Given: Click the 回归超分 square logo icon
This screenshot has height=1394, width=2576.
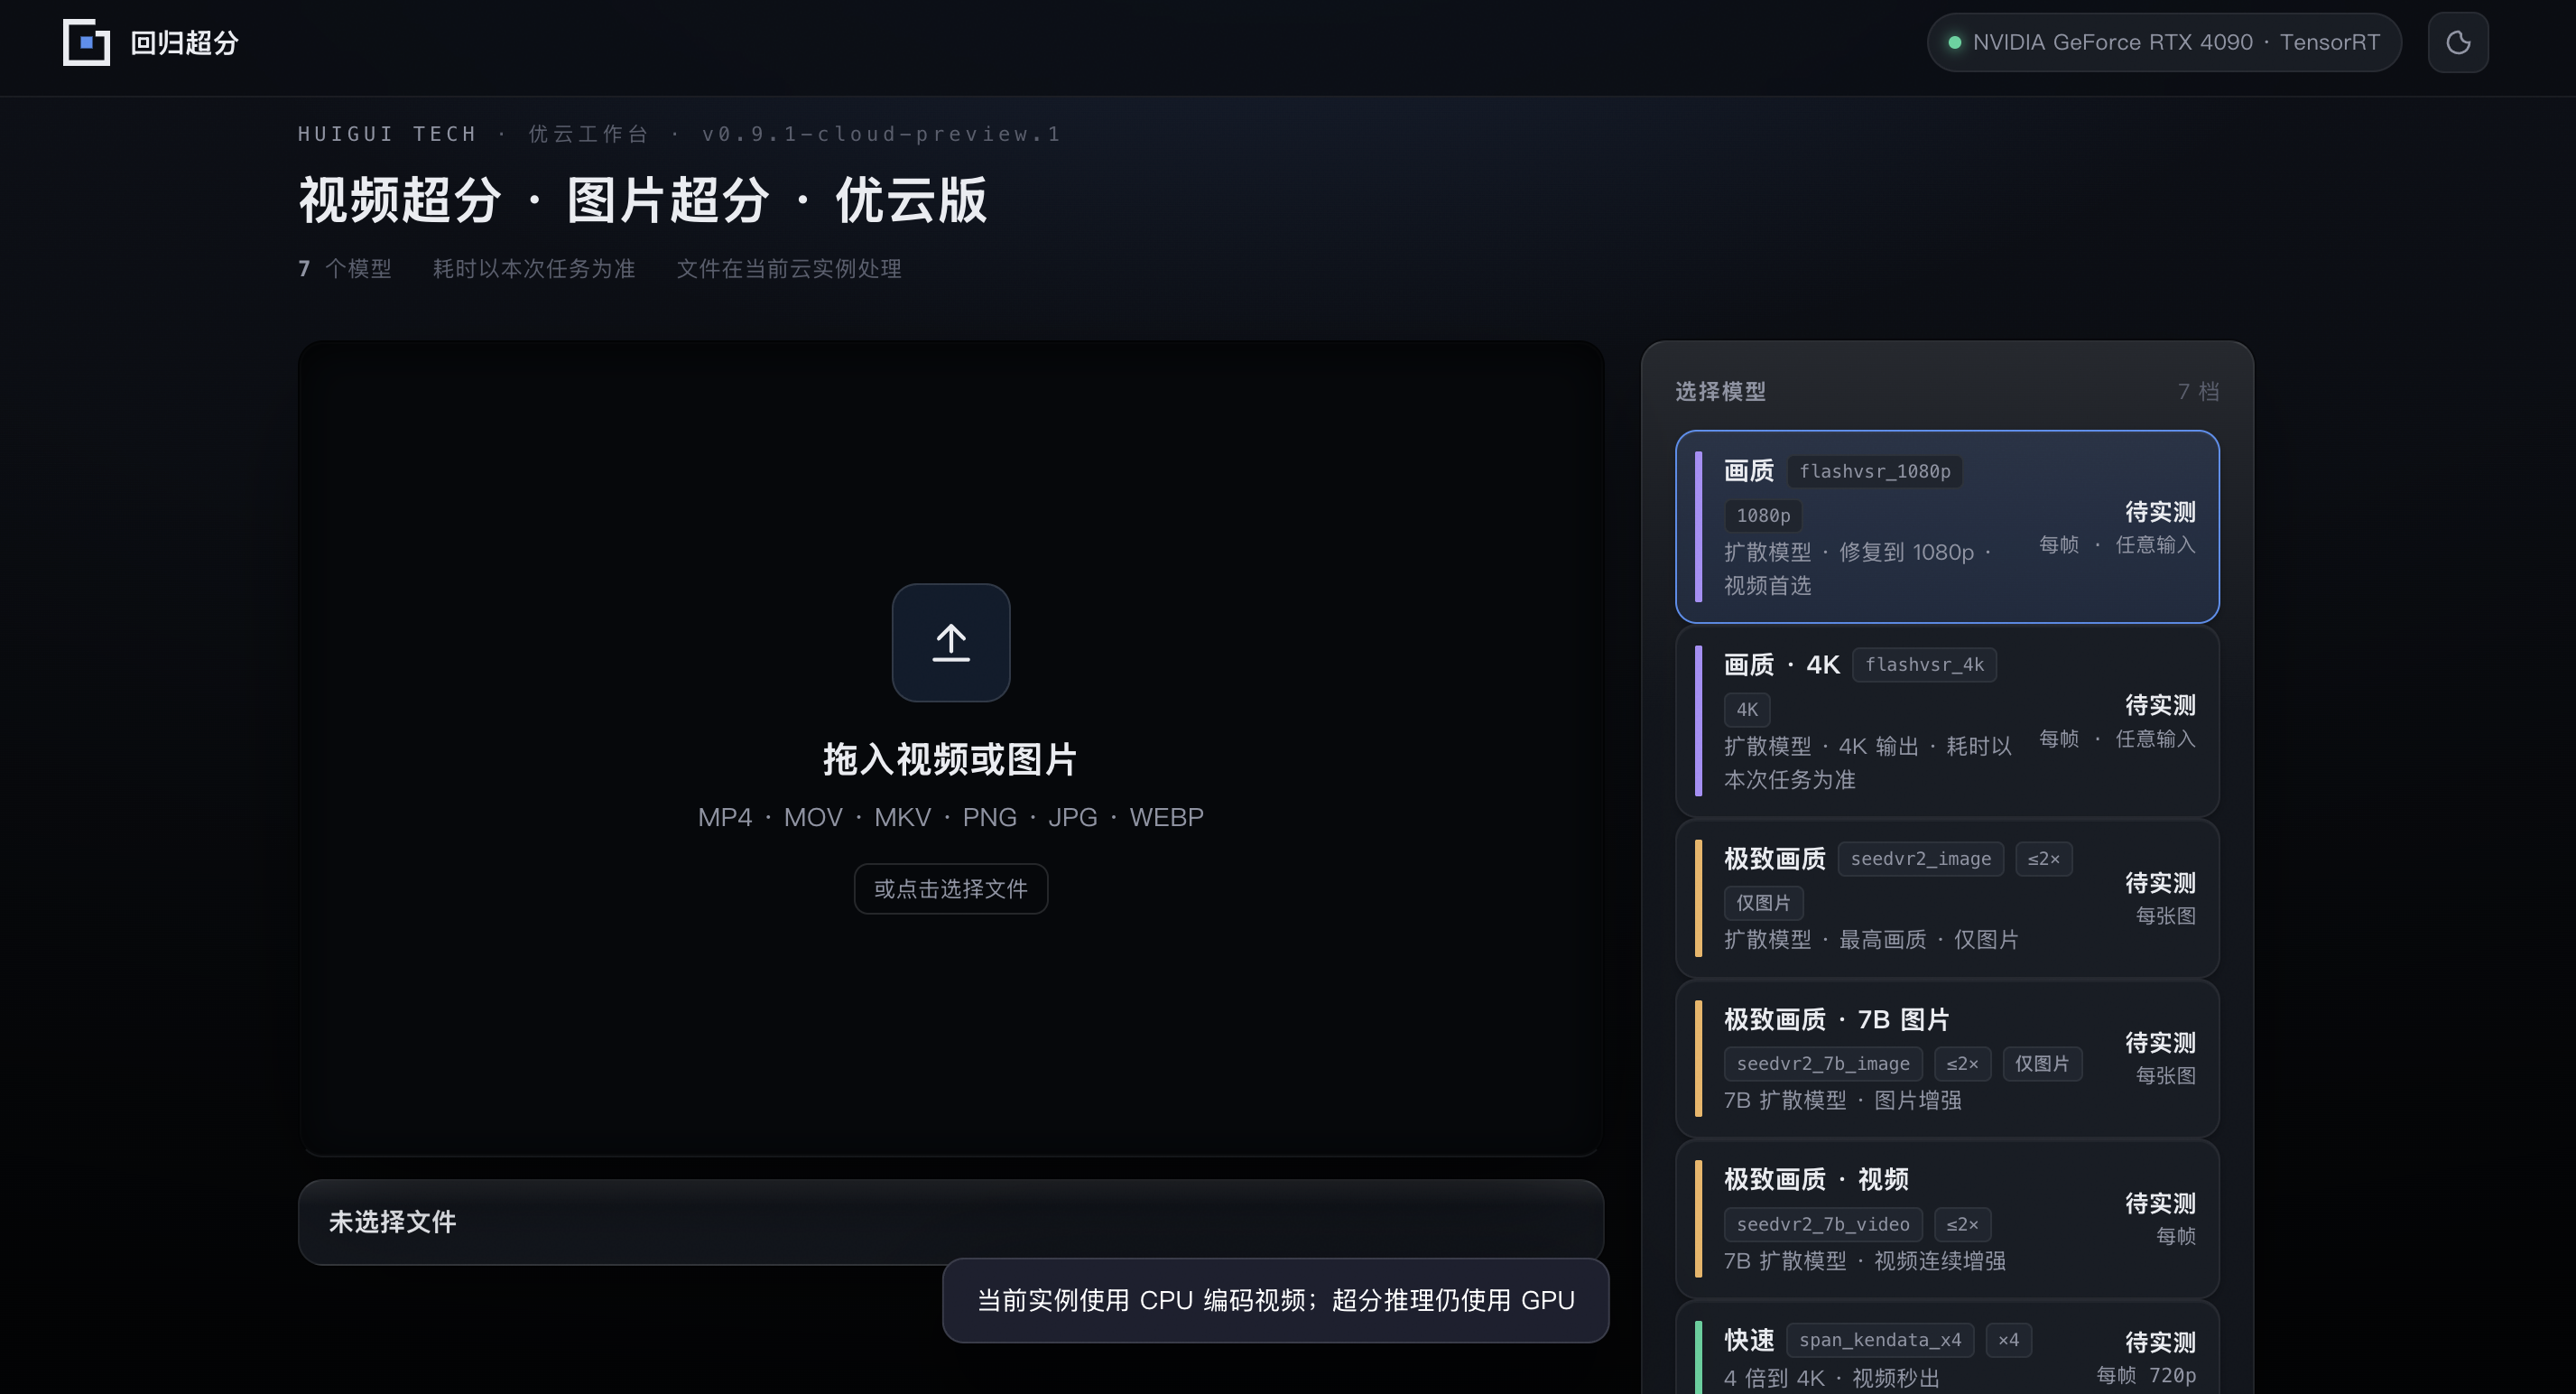Looking at the screenshot, I should click(86, 42).
